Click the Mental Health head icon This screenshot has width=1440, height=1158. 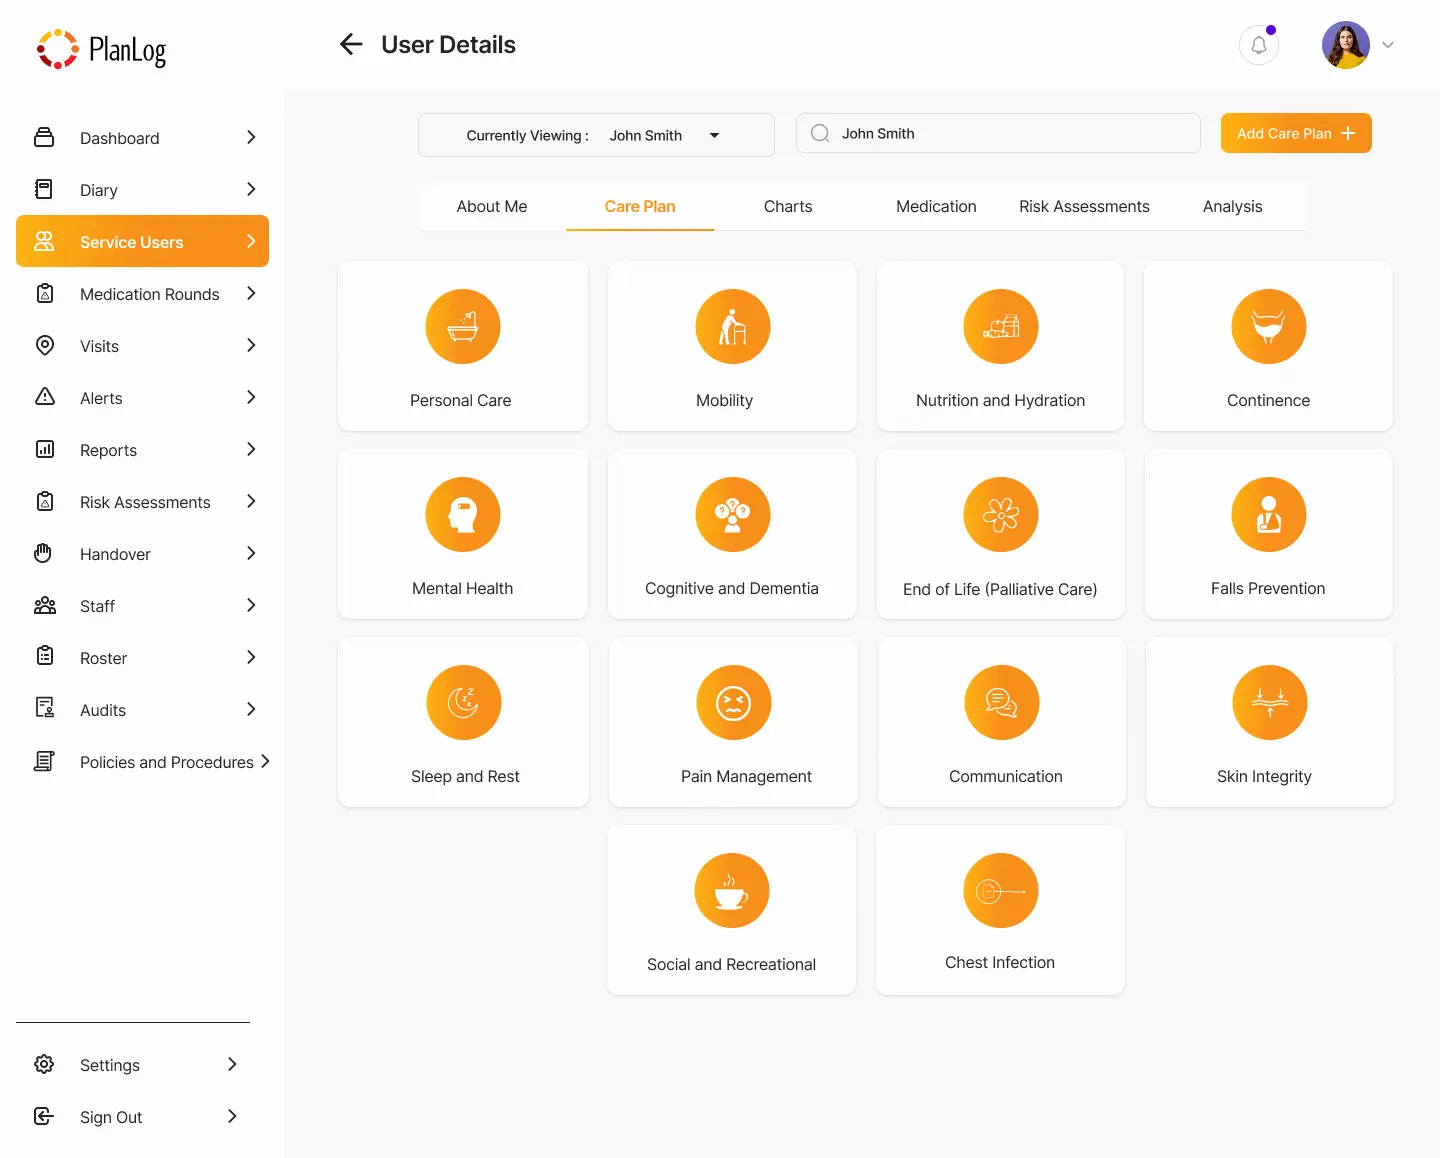pyautogui.click(x=462, y=515)
